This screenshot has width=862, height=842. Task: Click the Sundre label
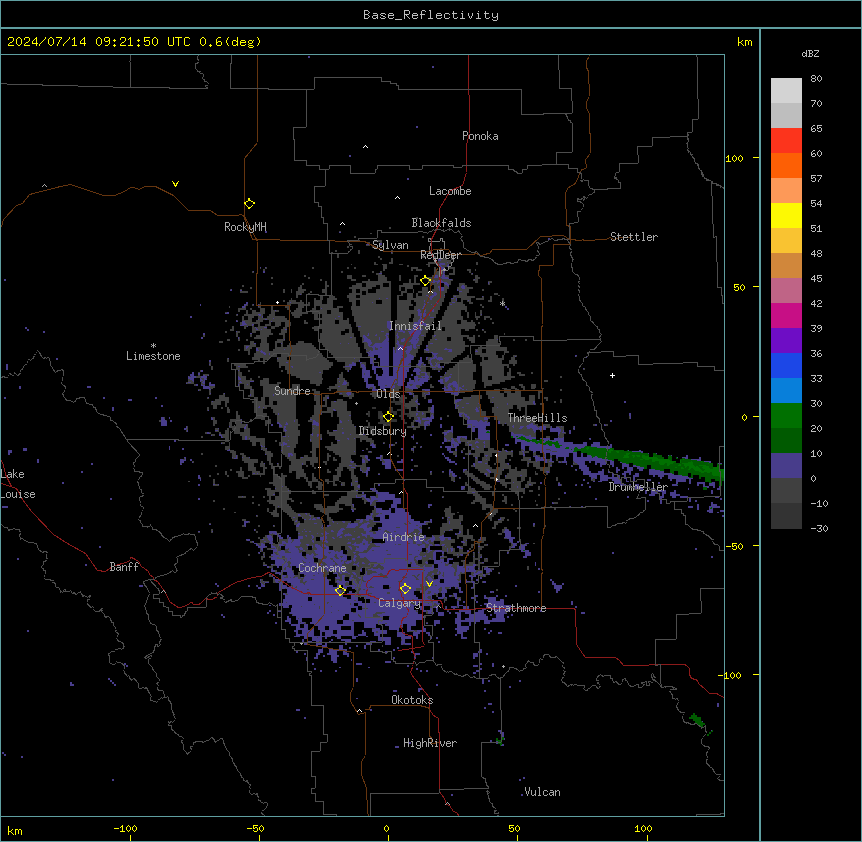[x=292, y=391]
